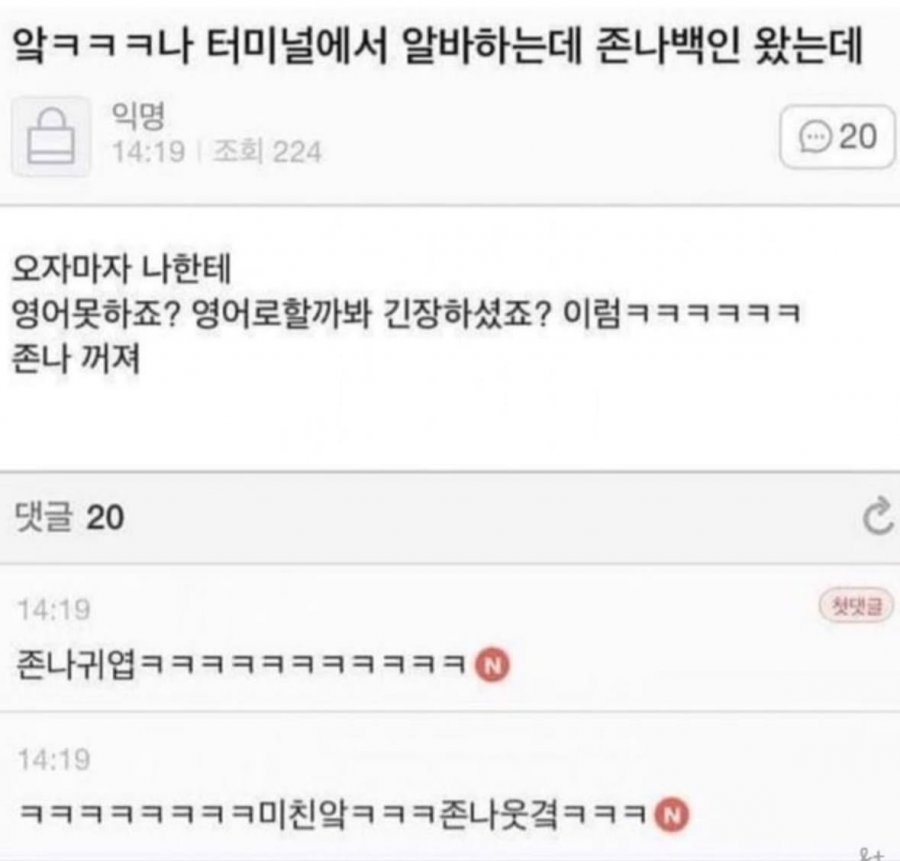Click the body line starting 영어못하죠?
This screenshot has height=861, width=900.
[406, 314]
